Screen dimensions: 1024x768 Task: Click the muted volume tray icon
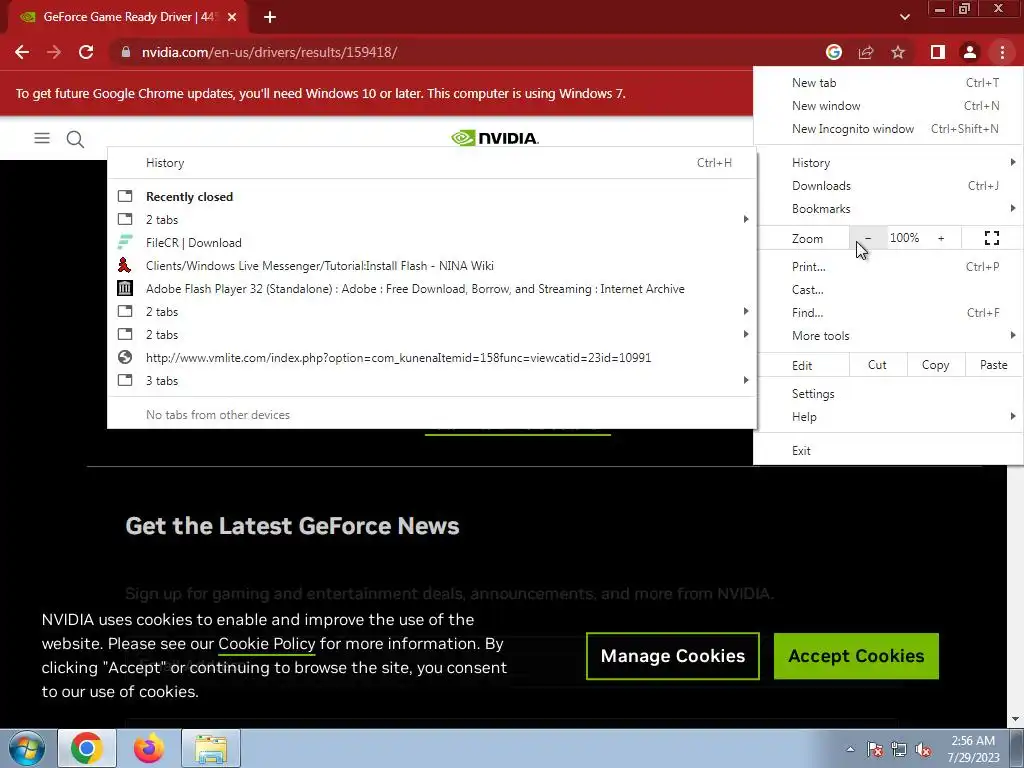[923, 749]
